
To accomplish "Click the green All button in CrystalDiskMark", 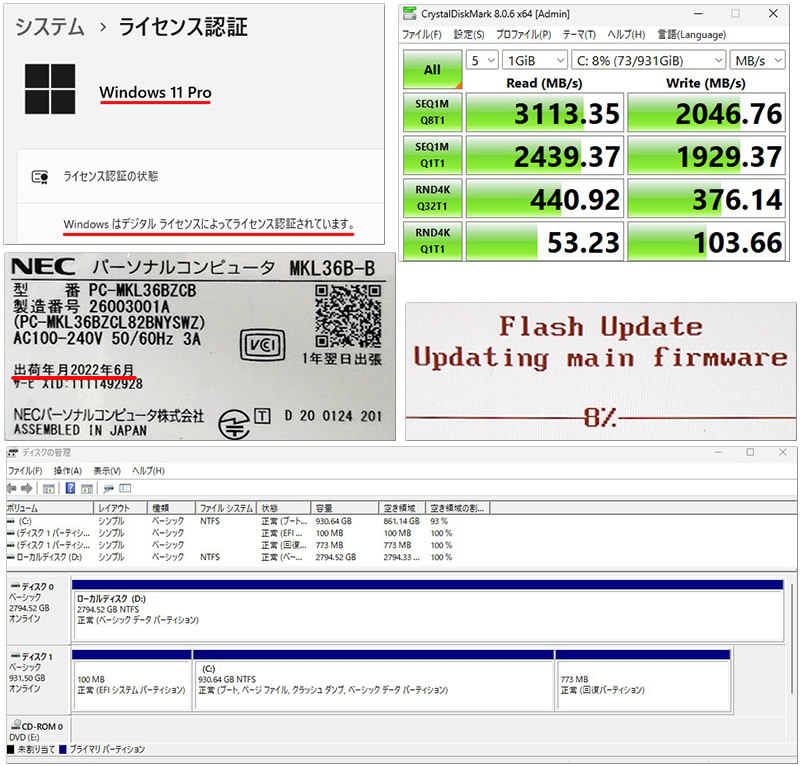I will pyautogui.click(x=432, y=69).
